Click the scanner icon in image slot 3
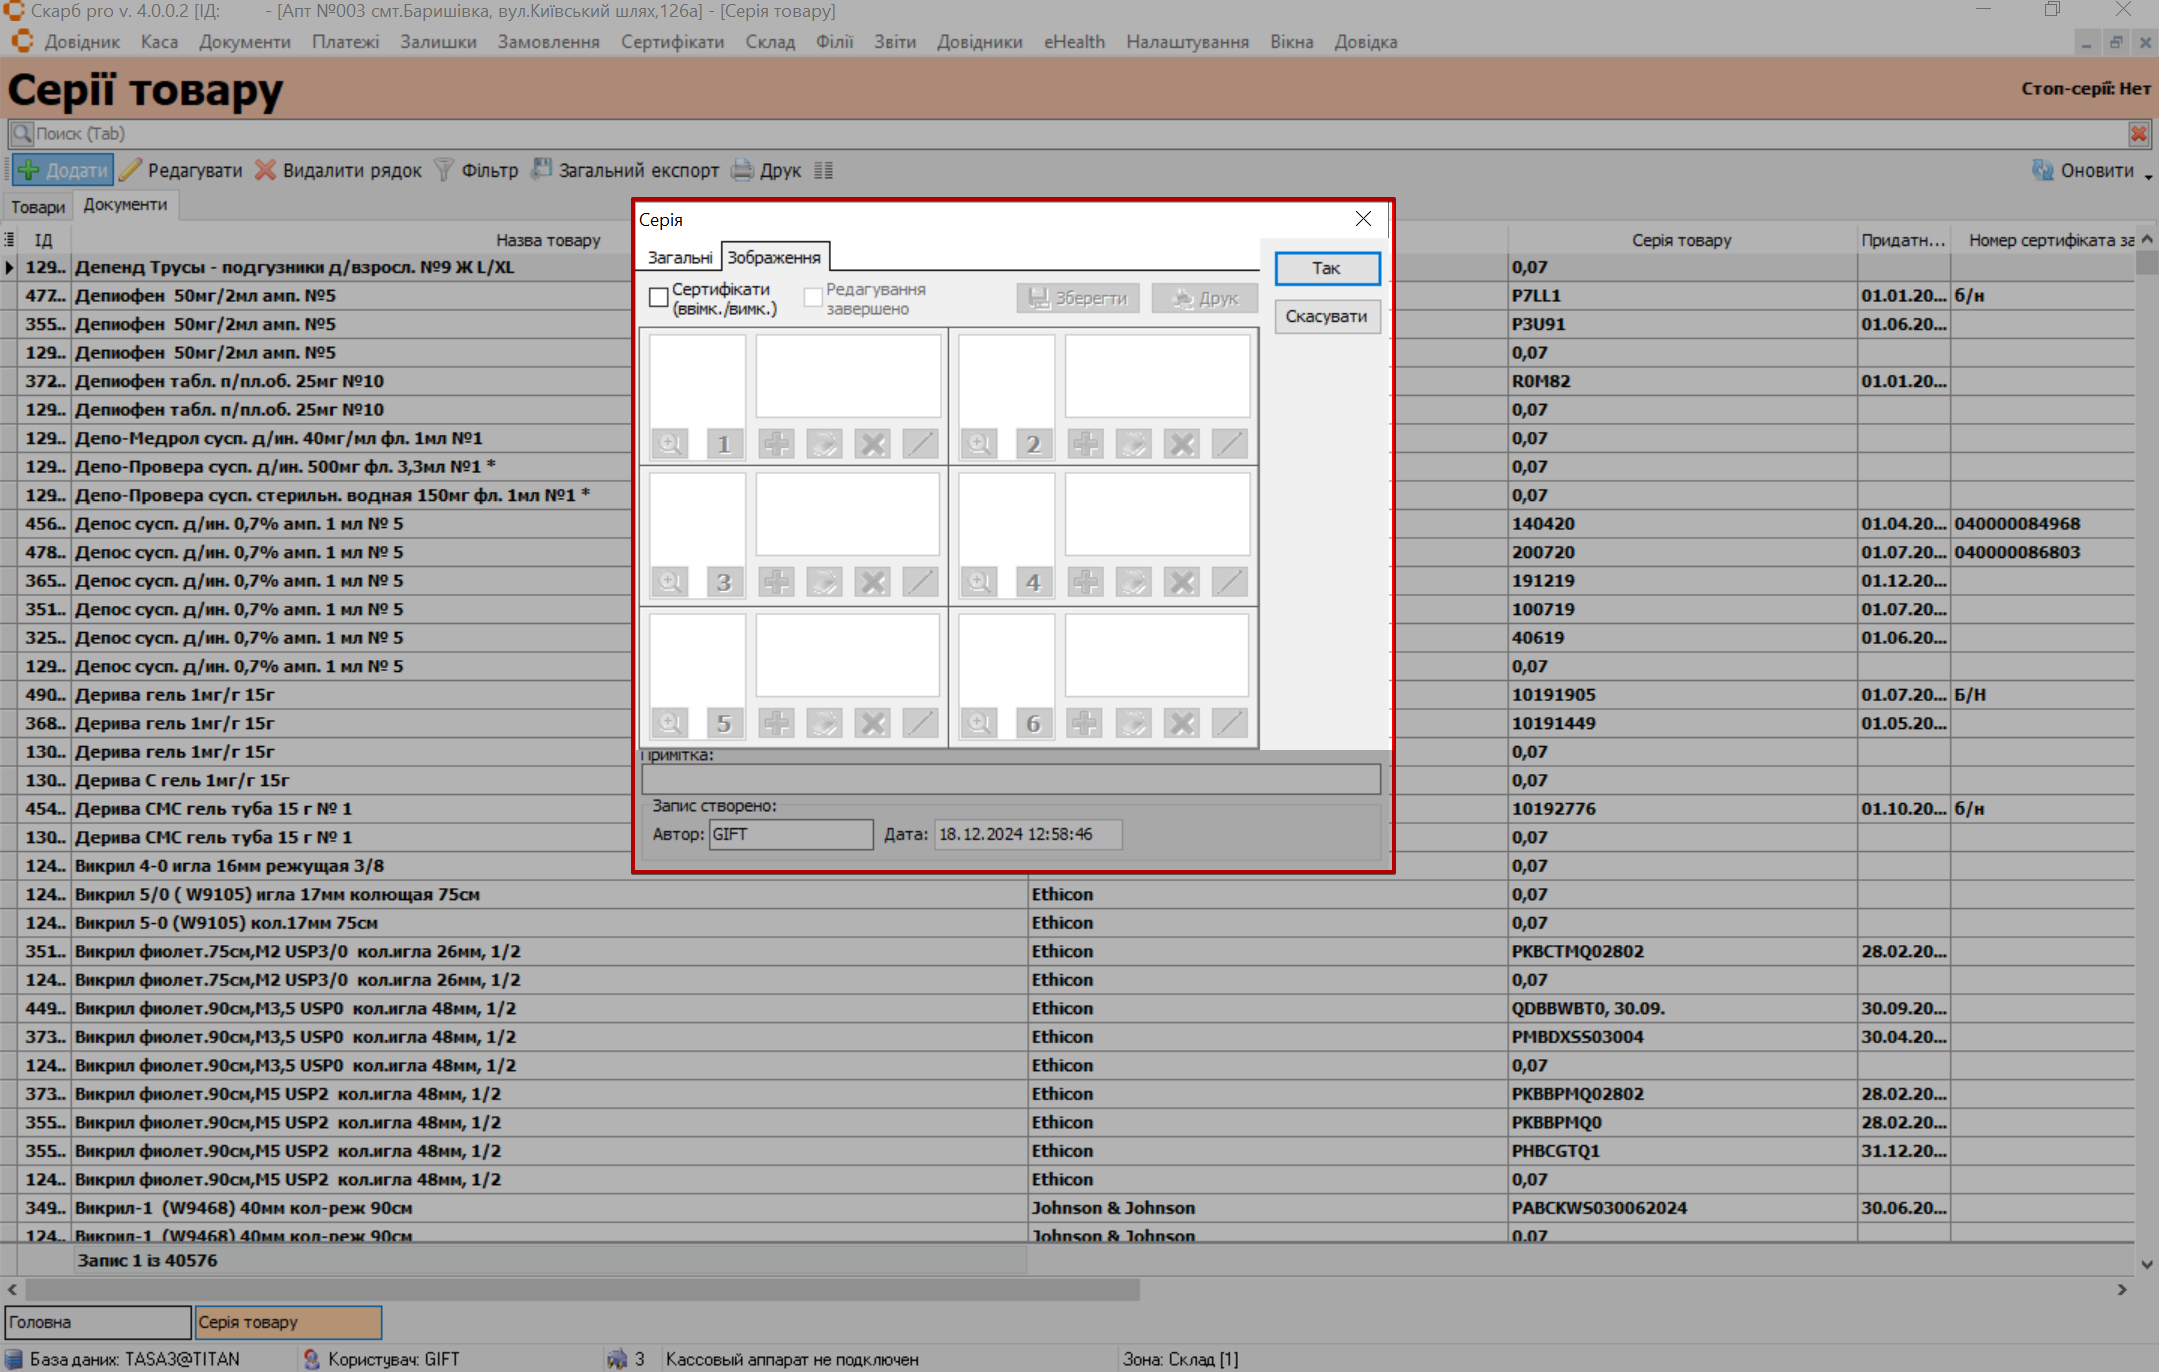Screen dimensions: 2159x1372 pos(824,582)
